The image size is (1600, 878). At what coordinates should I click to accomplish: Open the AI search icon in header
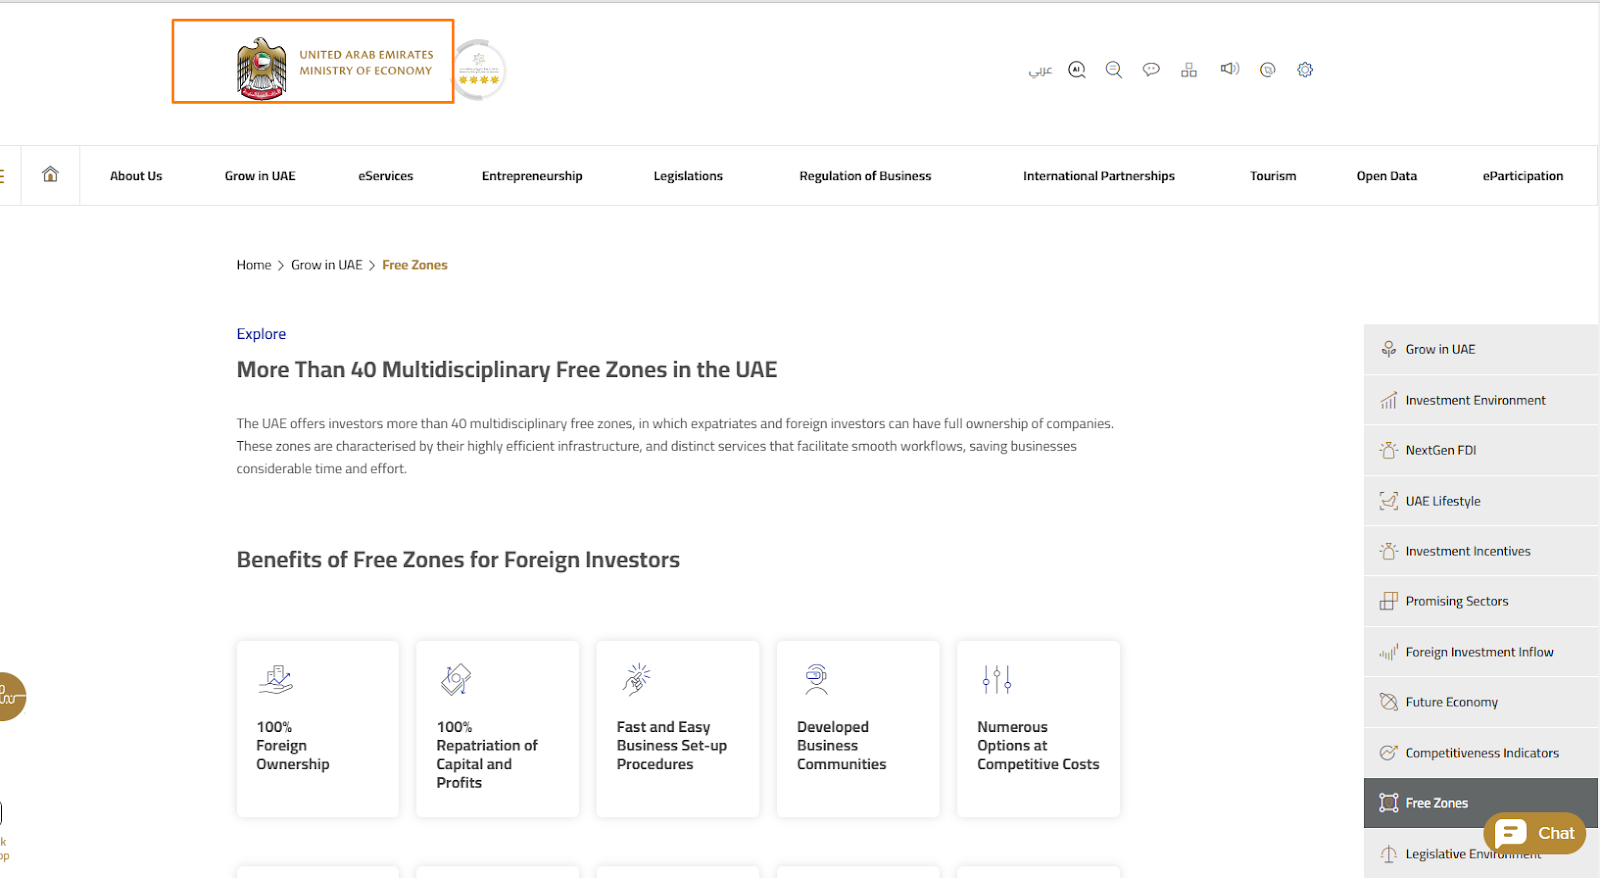point(1077,70)
